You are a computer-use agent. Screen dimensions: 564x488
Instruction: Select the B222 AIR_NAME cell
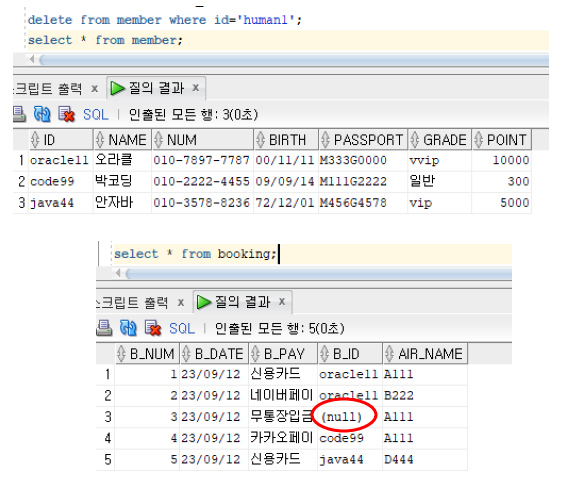[425, 396]
